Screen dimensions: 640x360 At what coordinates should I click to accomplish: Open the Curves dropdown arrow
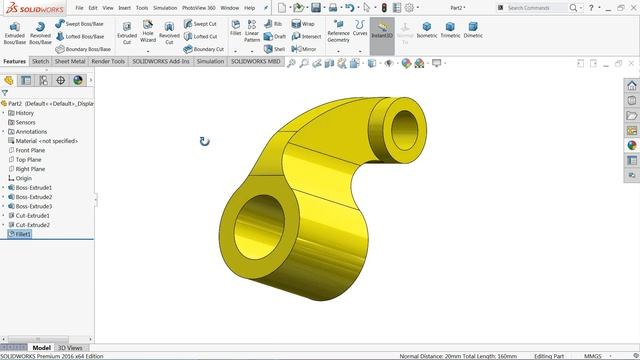(360, 51)
